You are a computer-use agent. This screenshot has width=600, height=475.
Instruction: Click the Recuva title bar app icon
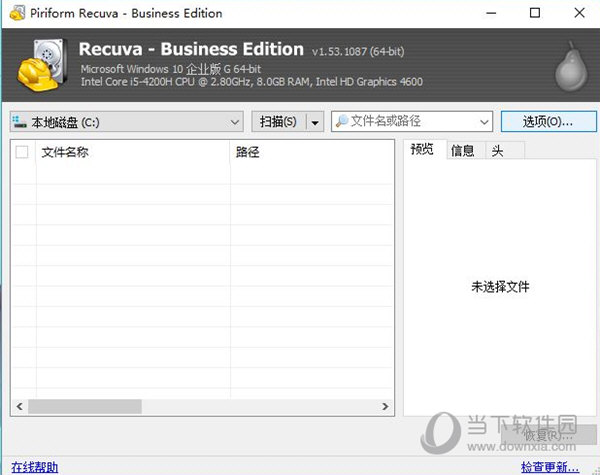pyautogui.click(x=17, y=13)
